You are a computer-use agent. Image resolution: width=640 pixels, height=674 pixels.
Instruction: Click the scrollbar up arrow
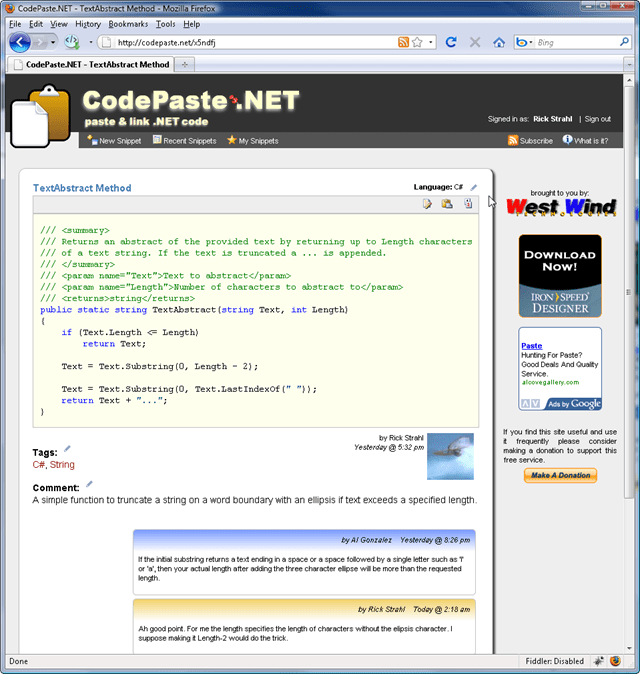[x=629, y=80]
